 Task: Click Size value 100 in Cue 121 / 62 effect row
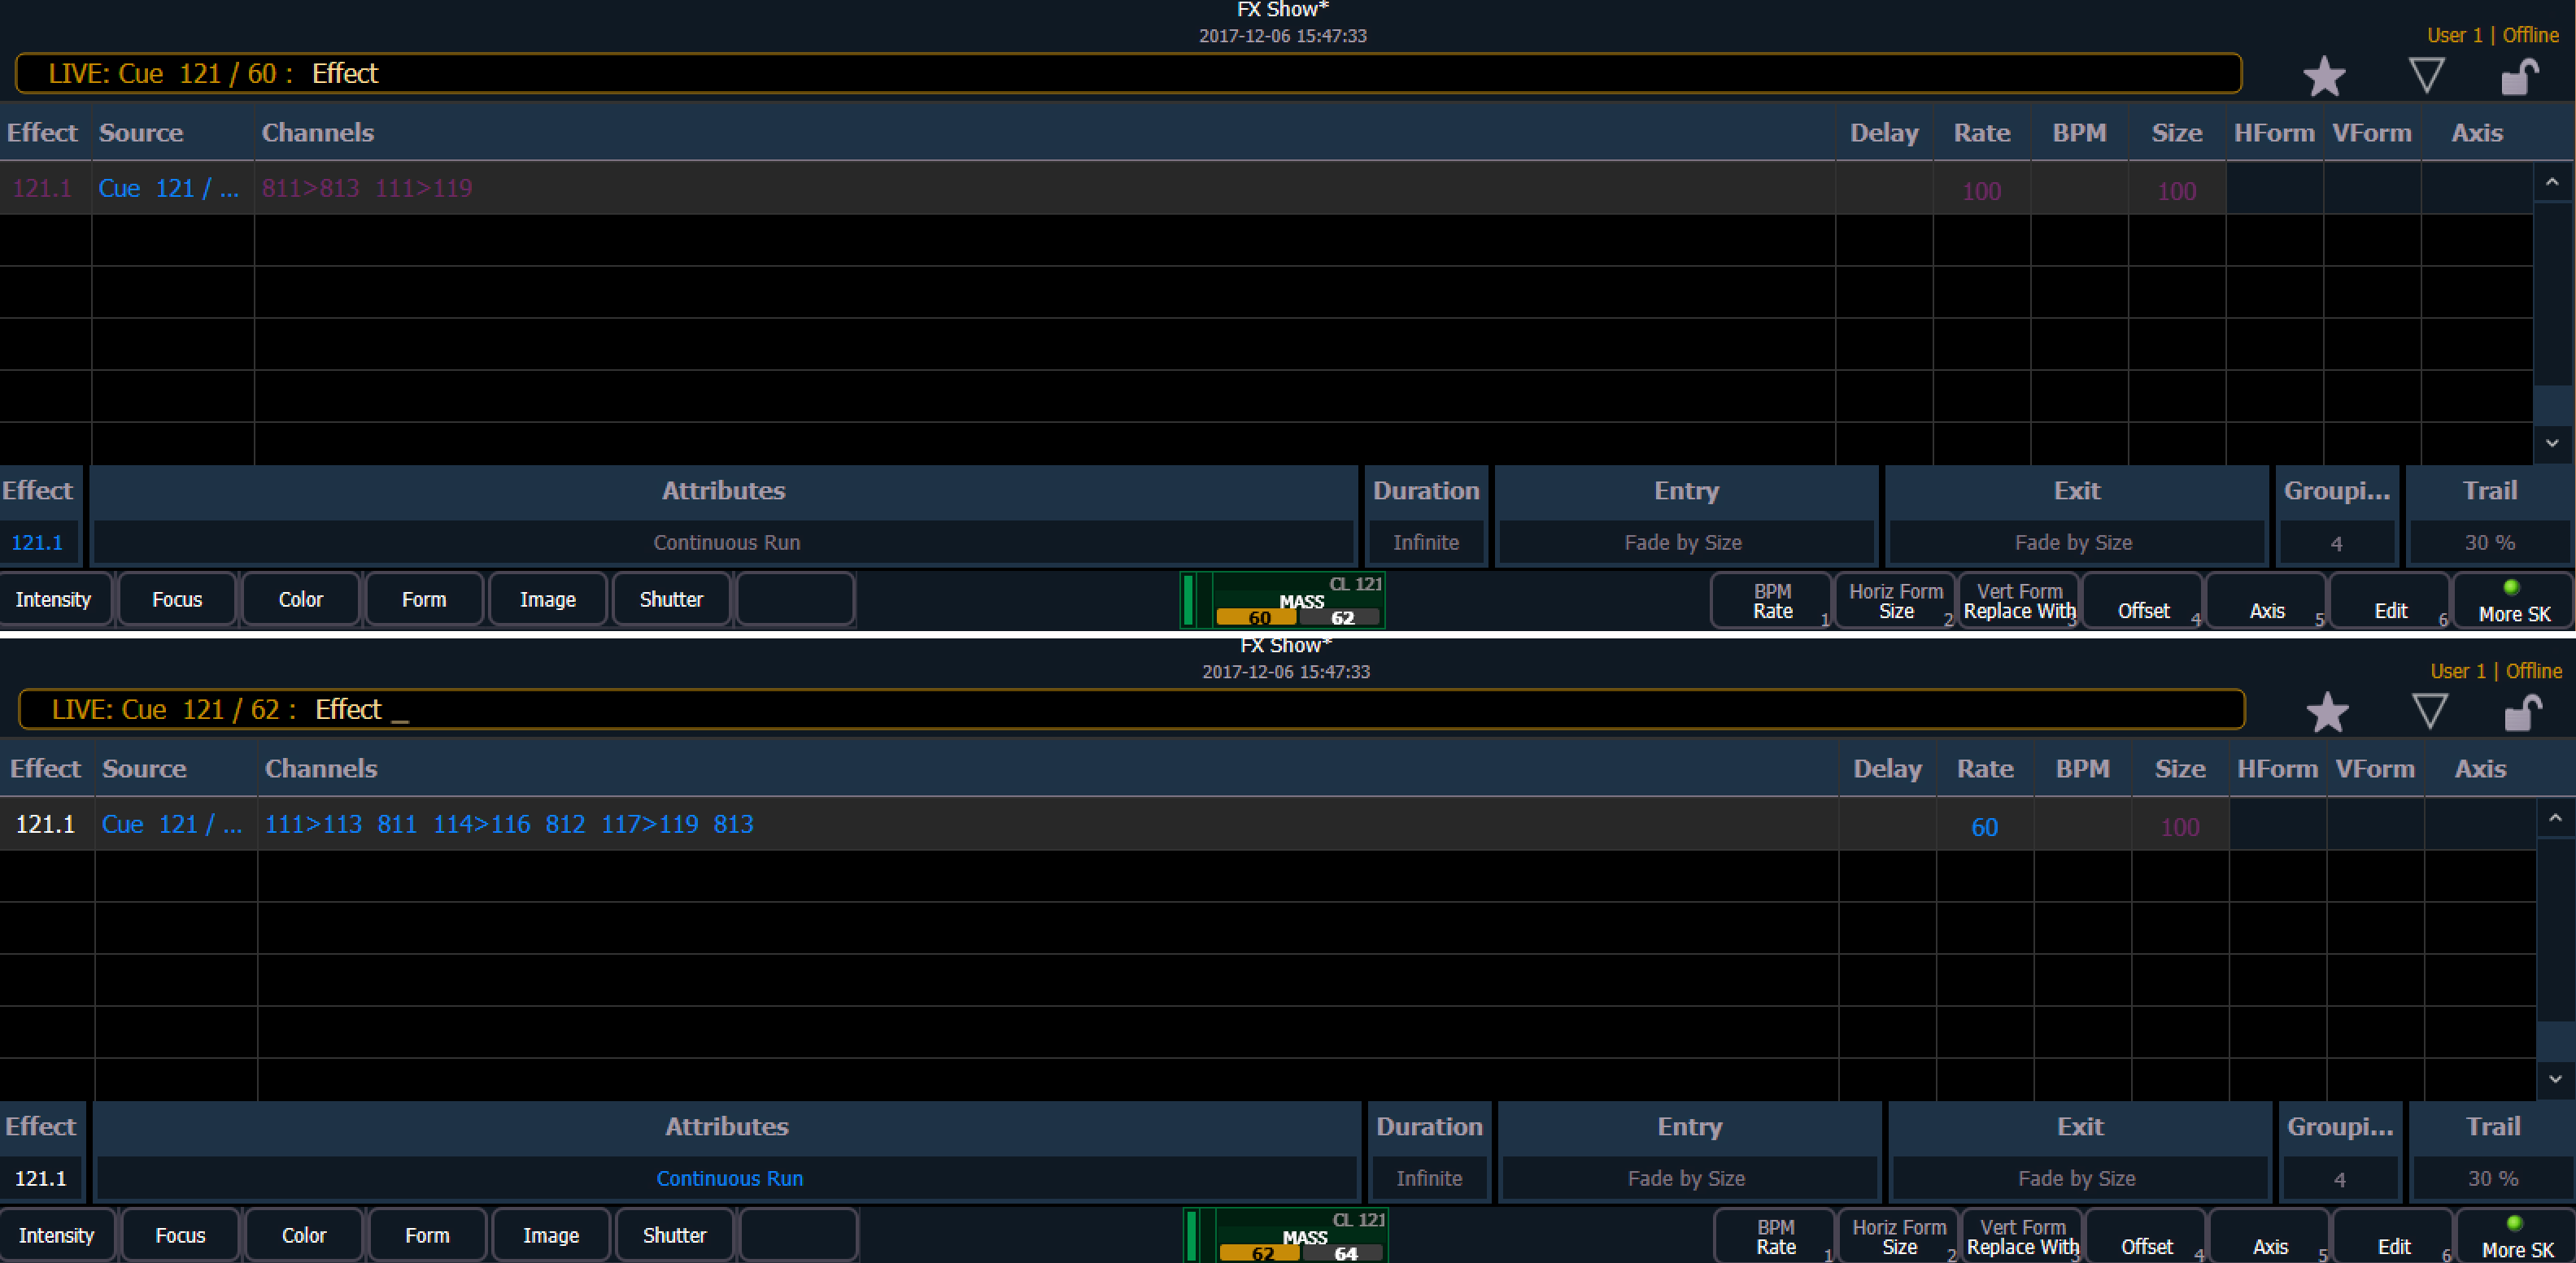coord(2180,827)
